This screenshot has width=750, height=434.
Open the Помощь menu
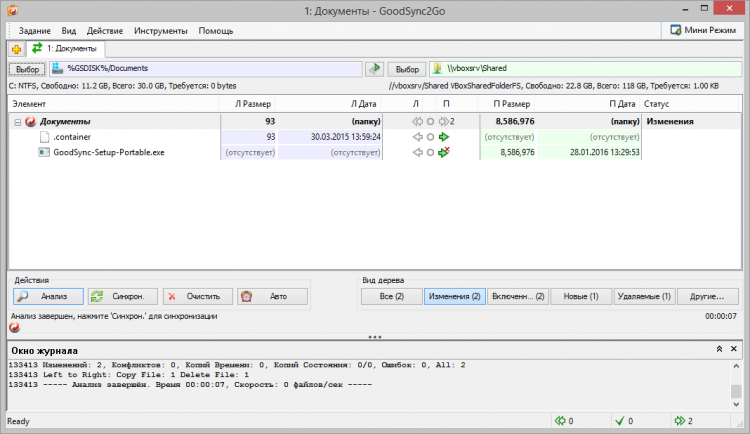pyautogui.click(x=216, y=31)
